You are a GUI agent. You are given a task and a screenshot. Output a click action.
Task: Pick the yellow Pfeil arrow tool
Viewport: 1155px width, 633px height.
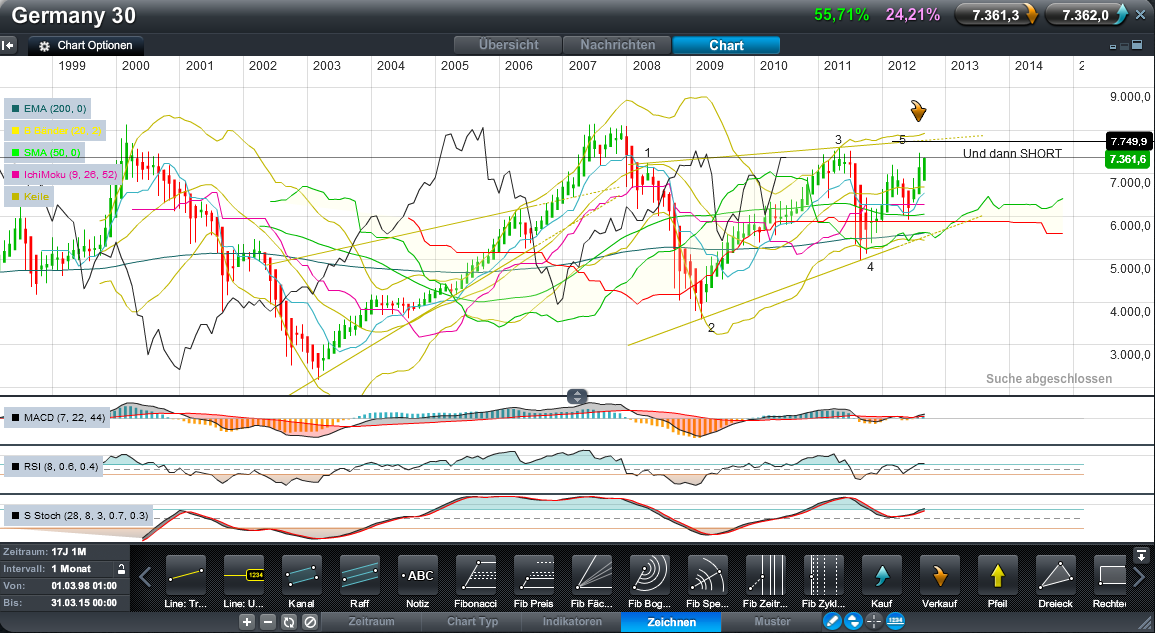tap(998, 575)
